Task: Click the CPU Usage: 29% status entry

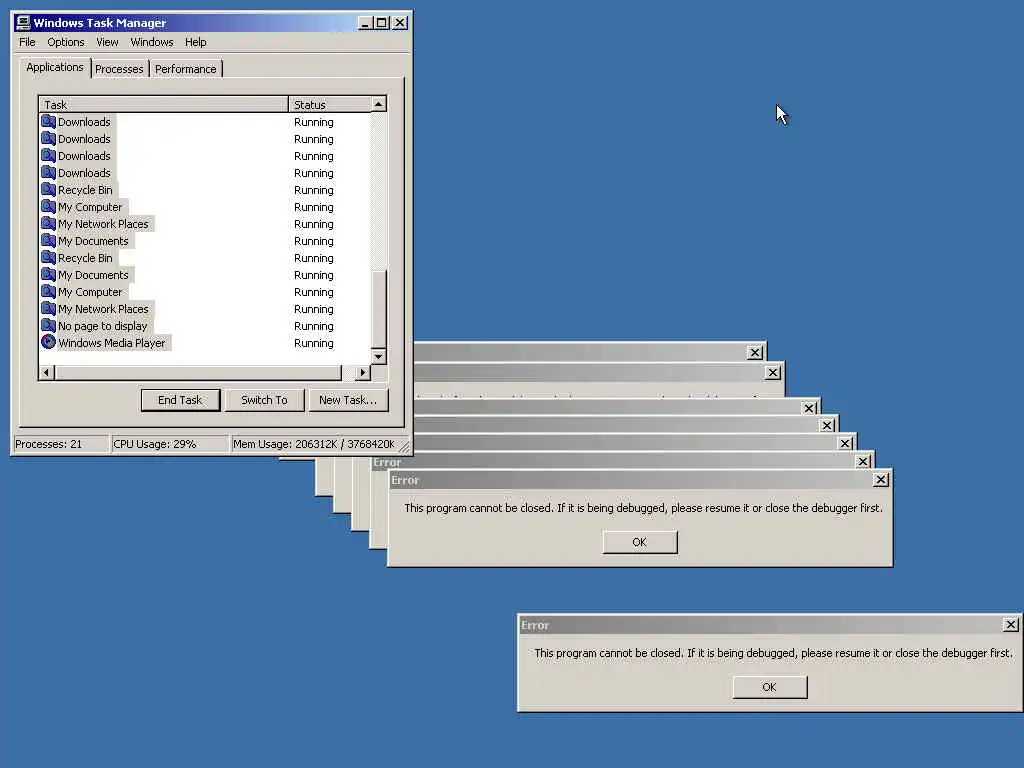Action: (170, 444)
